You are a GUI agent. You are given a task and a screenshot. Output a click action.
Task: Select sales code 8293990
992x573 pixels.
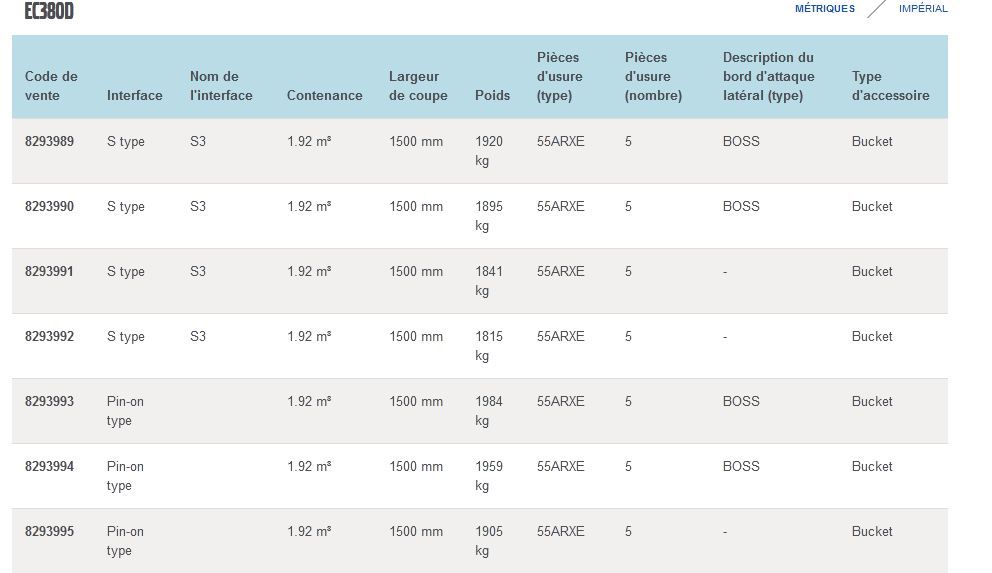pyautogui.click(x=49, y=207)
